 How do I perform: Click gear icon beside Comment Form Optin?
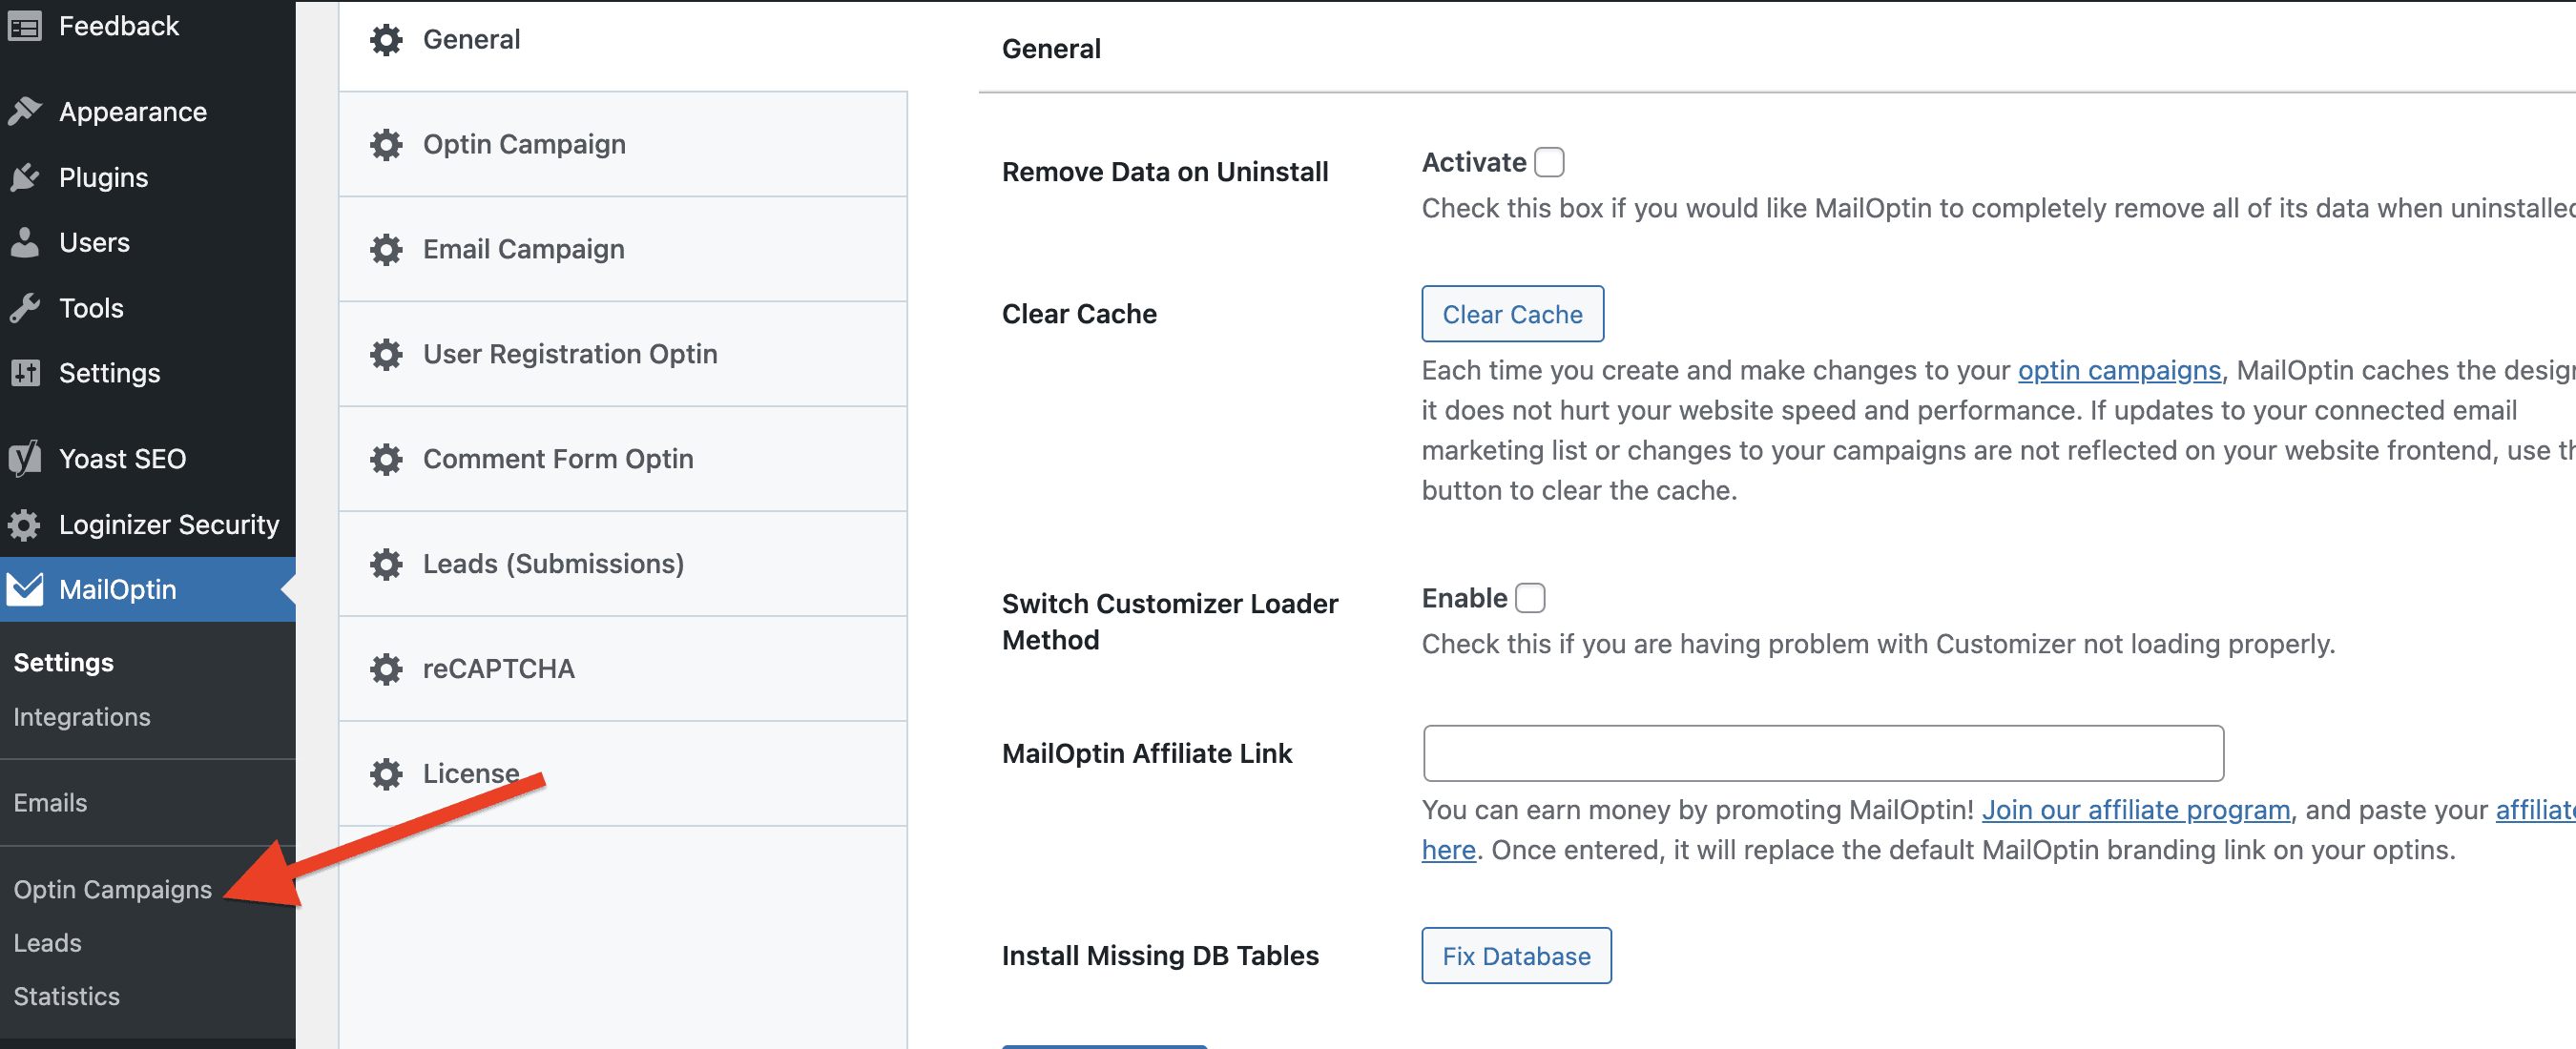click(x=386, y=459)
